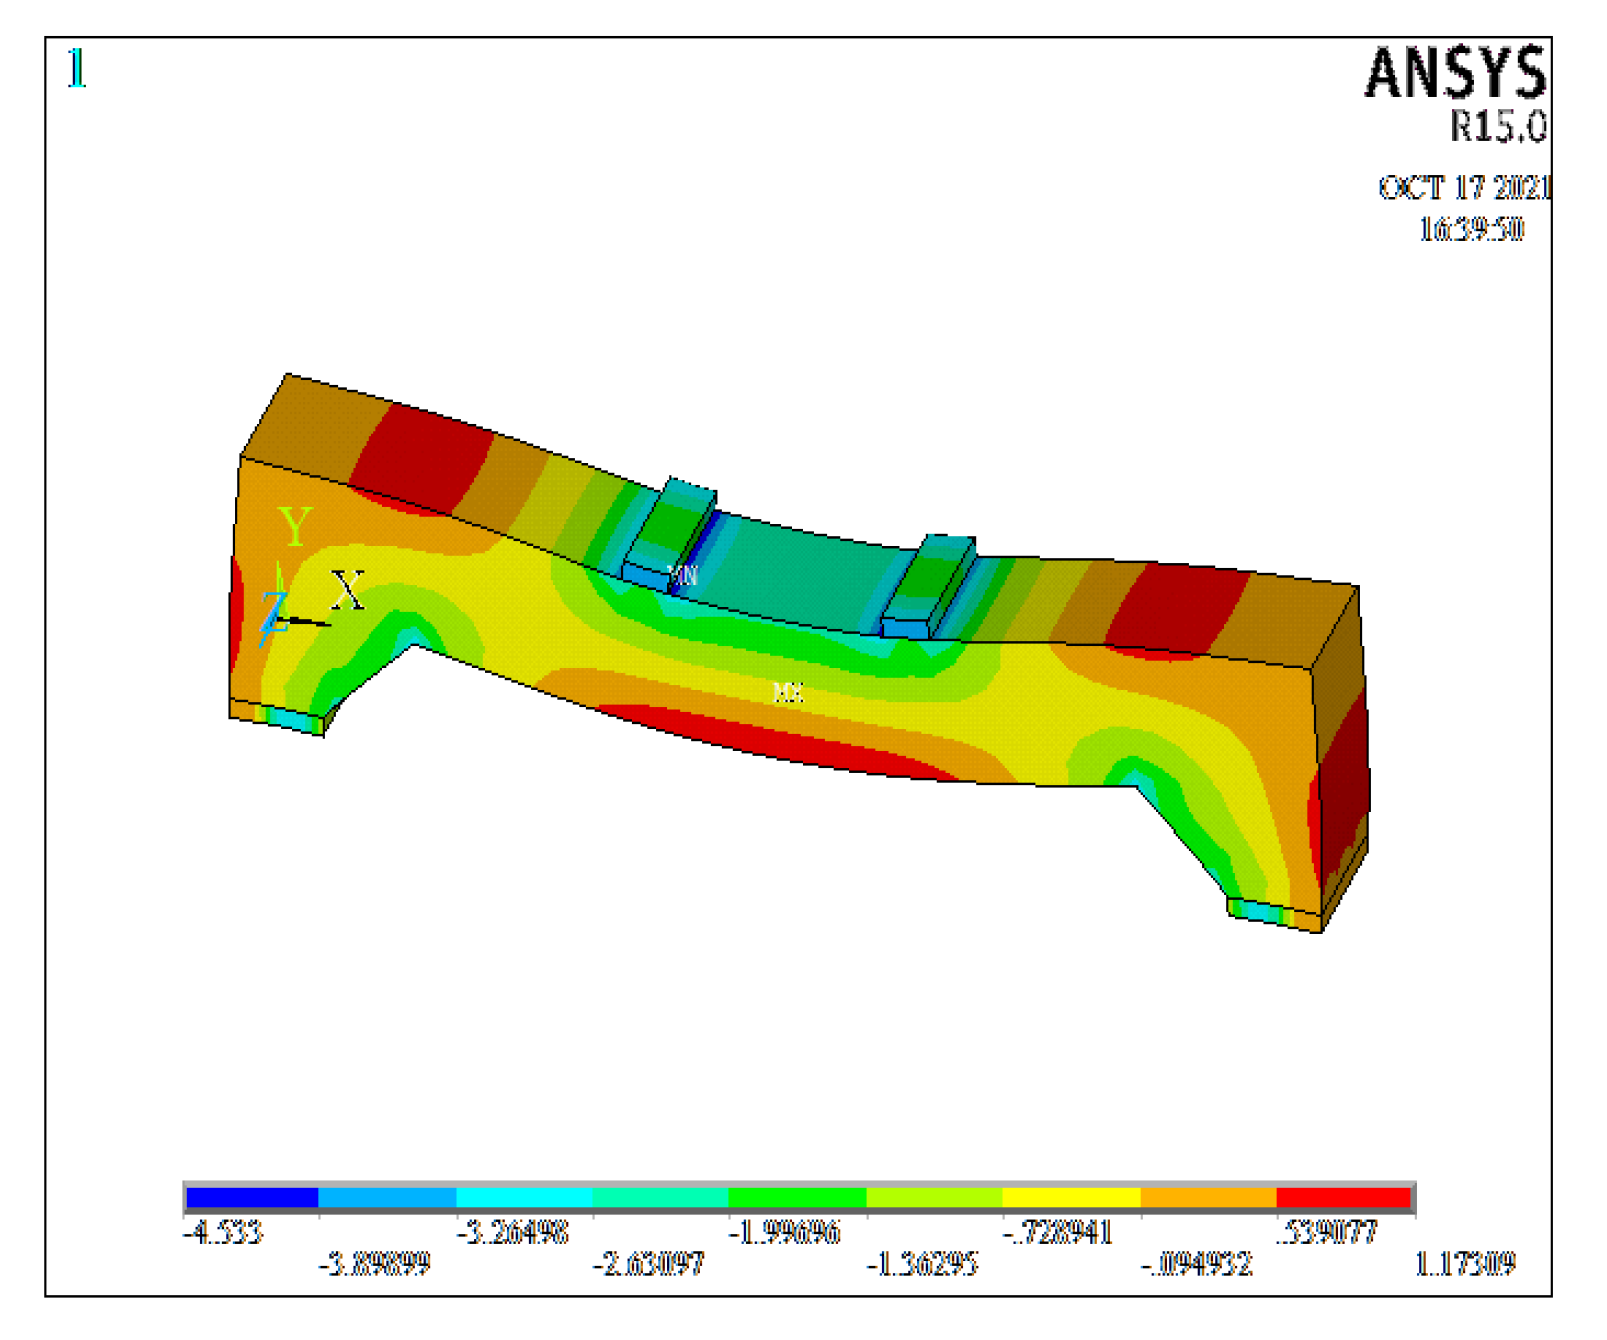This screenshot has height=1340, width=1607.
Task: Click the legend value -.728941
Action: (x=1058, y=1232)
